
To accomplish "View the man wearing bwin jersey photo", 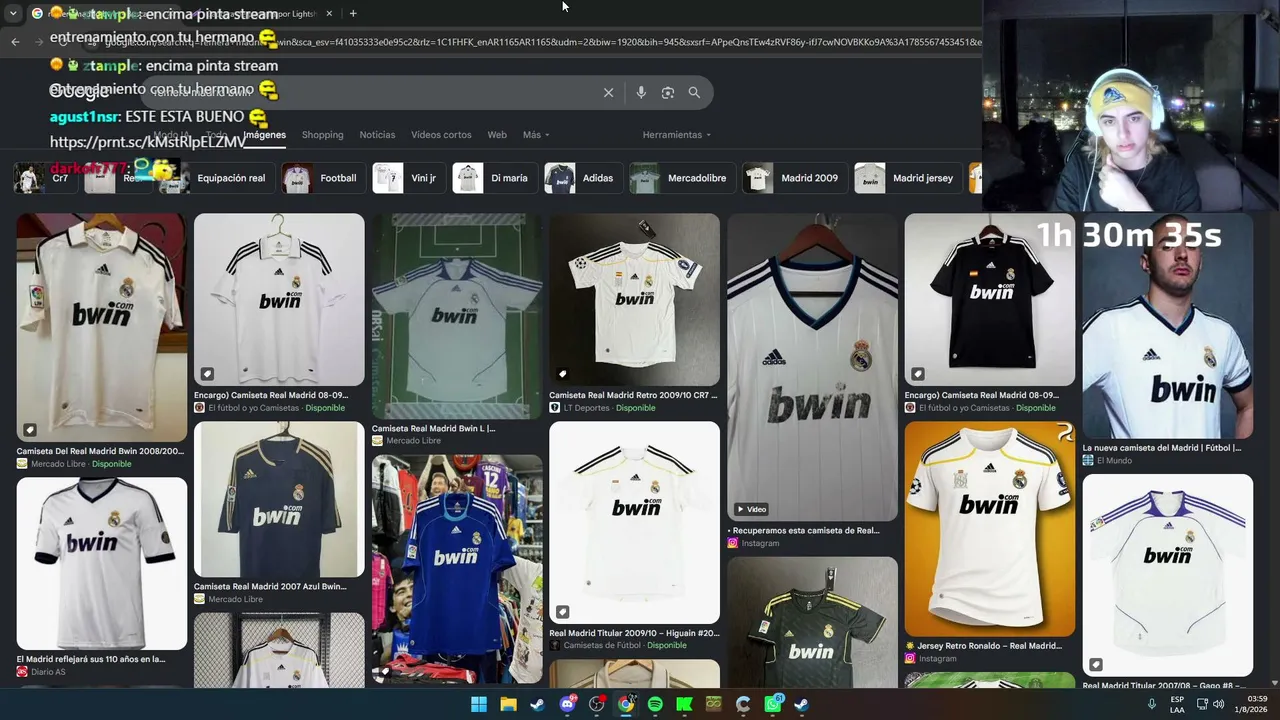I will pyautogui.click(x=1167, y=326).
